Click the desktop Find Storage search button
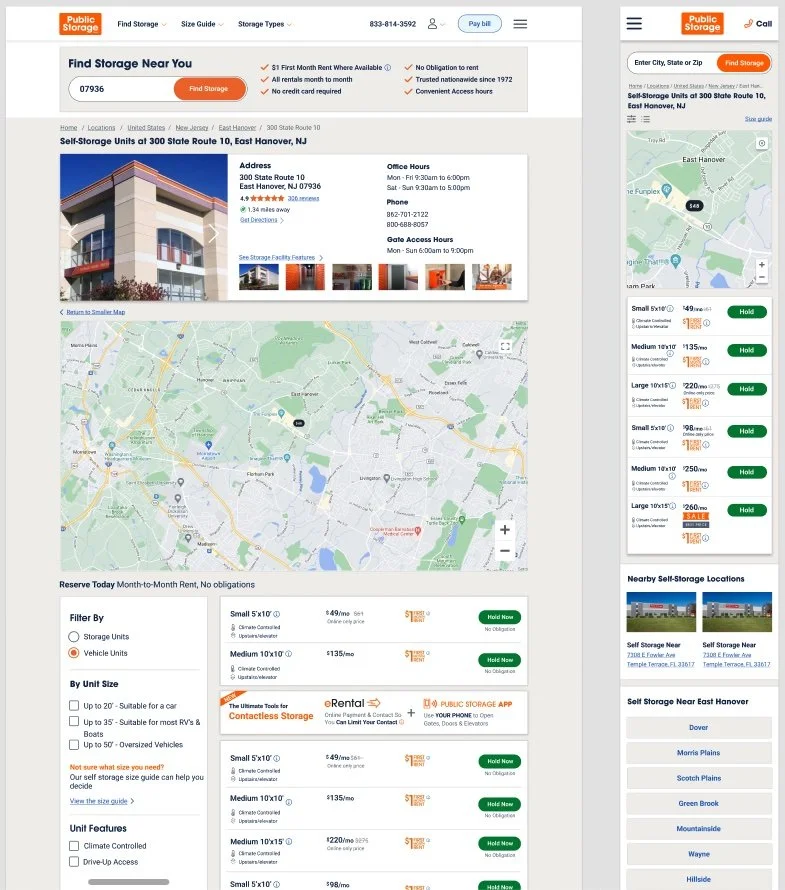The image size is (785, 890). [209, 89]
